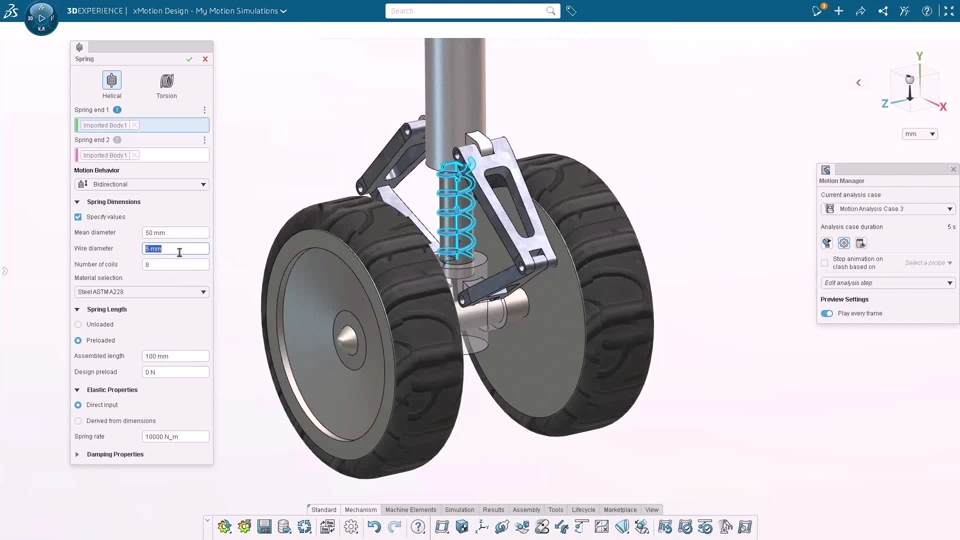Select the Direct input elastic option
The width and height of the screenshot is (960, 540).
coord(78,405)
